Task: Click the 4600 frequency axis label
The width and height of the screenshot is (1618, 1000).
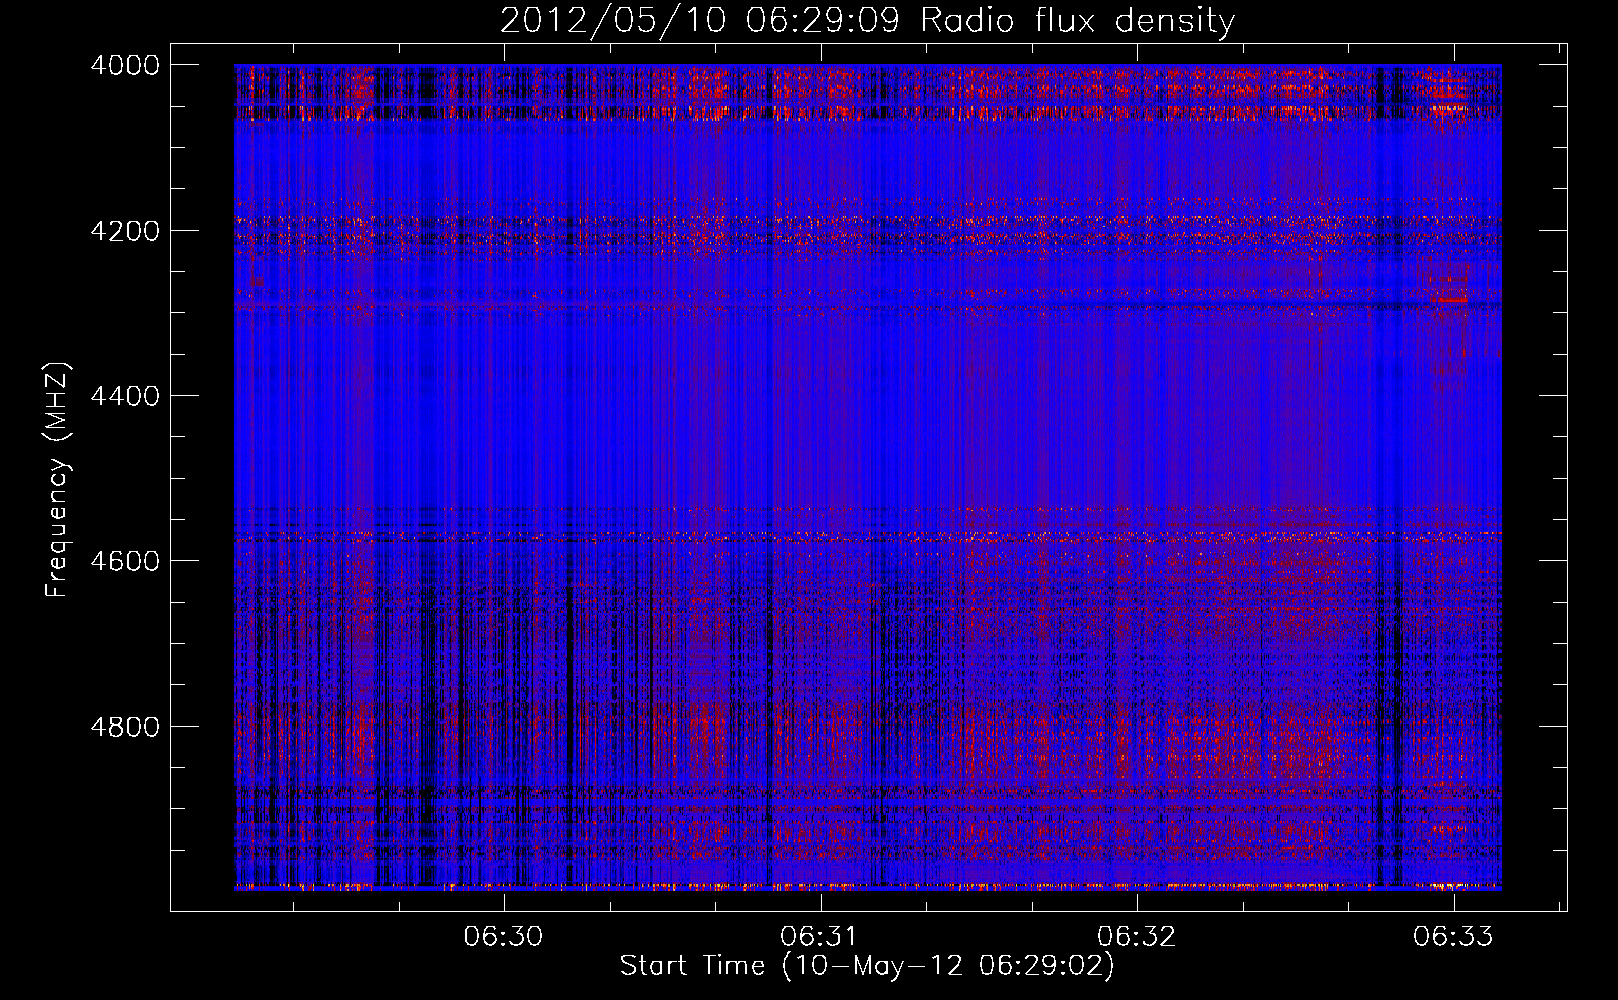Action: point(125,561)
